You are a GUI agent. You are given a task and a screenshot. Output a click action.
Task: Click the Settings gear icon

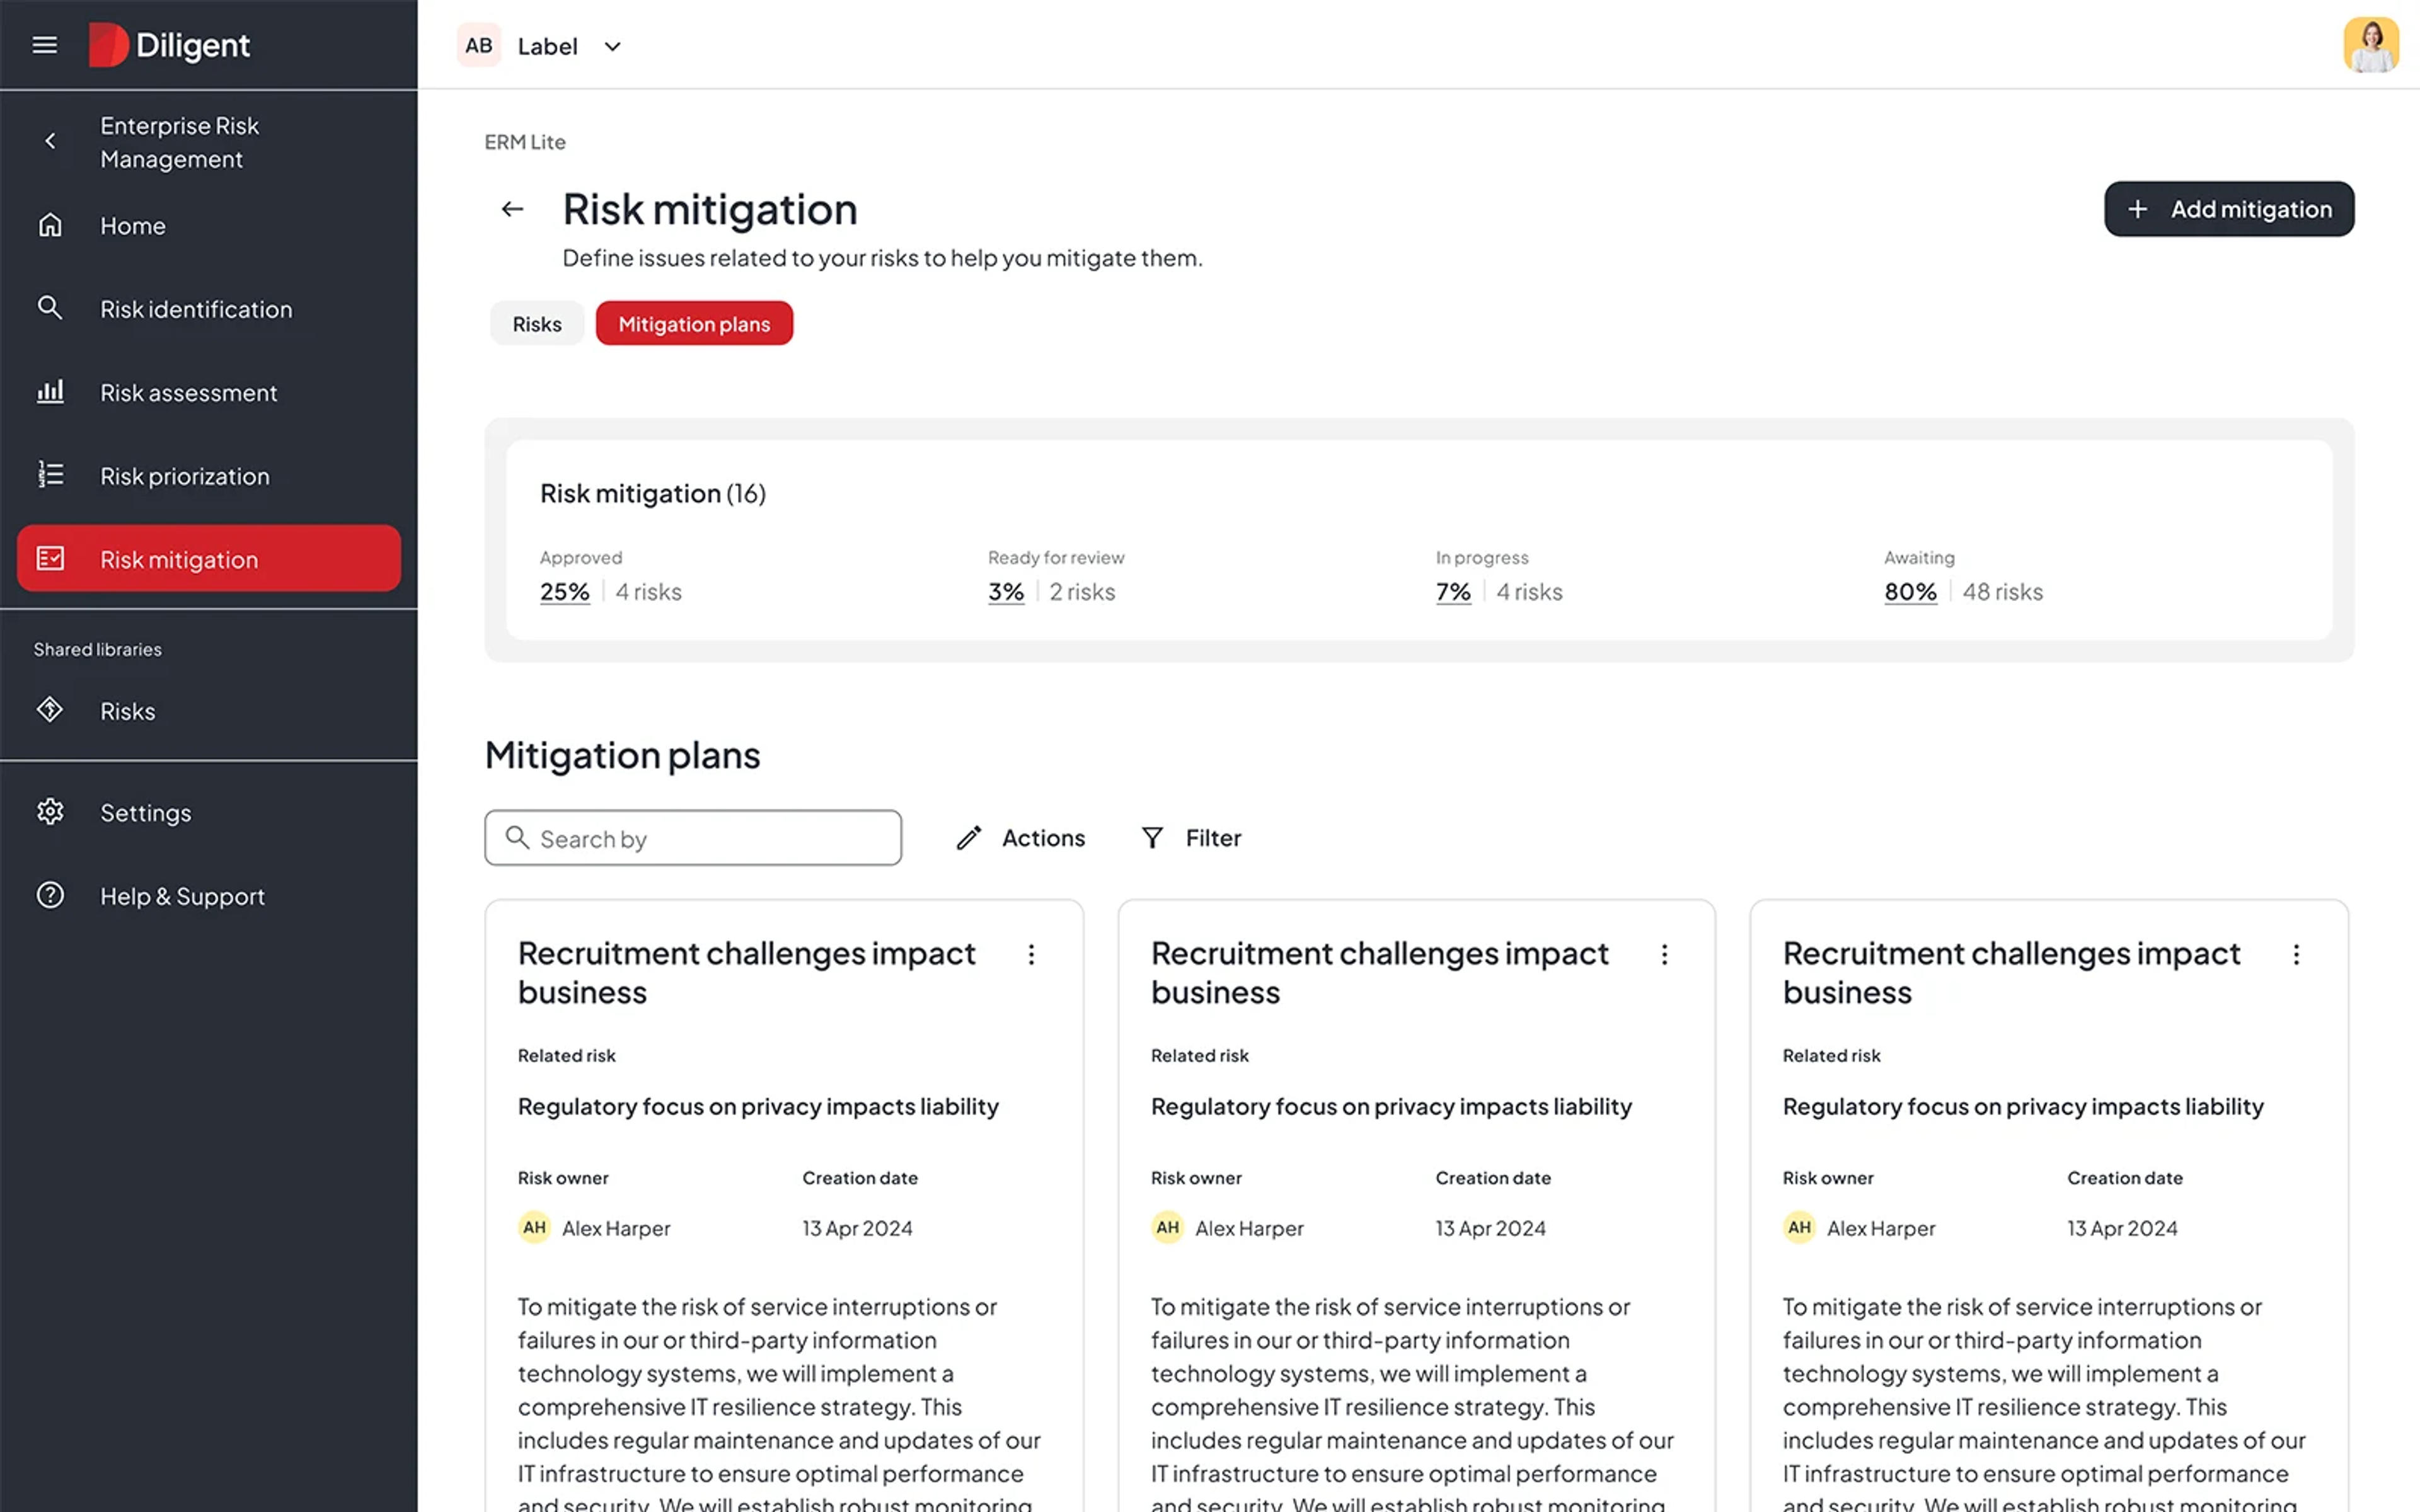[x=50, y=812]
